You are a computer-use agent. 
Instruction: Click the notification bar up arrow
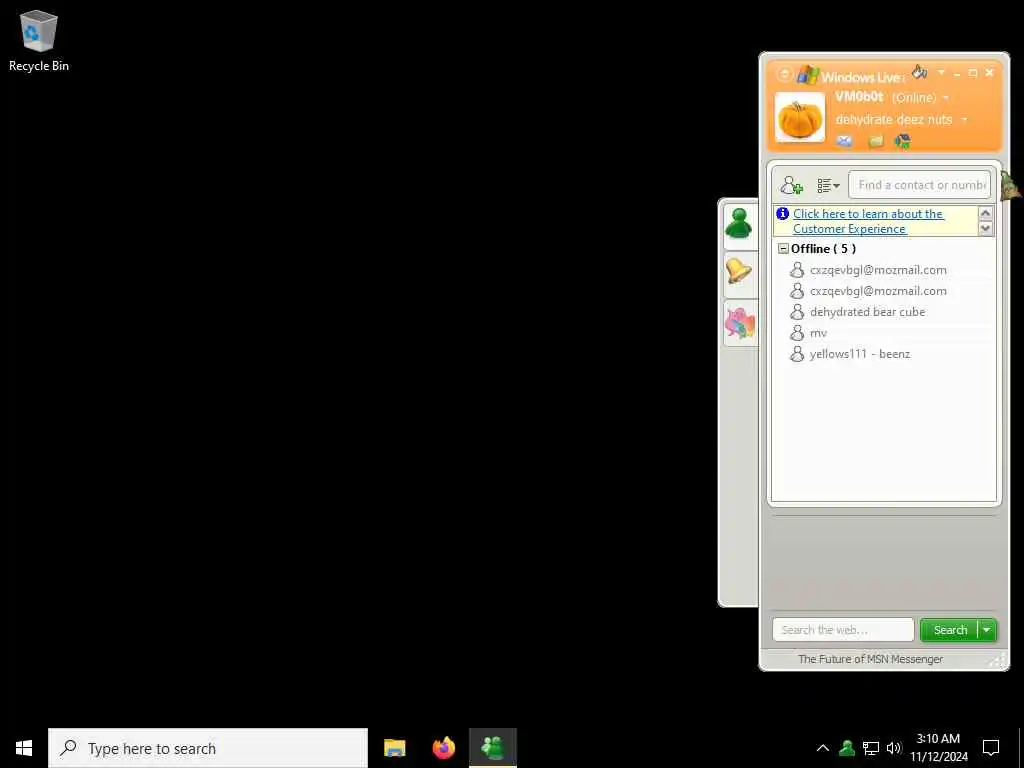coord(985,213)
